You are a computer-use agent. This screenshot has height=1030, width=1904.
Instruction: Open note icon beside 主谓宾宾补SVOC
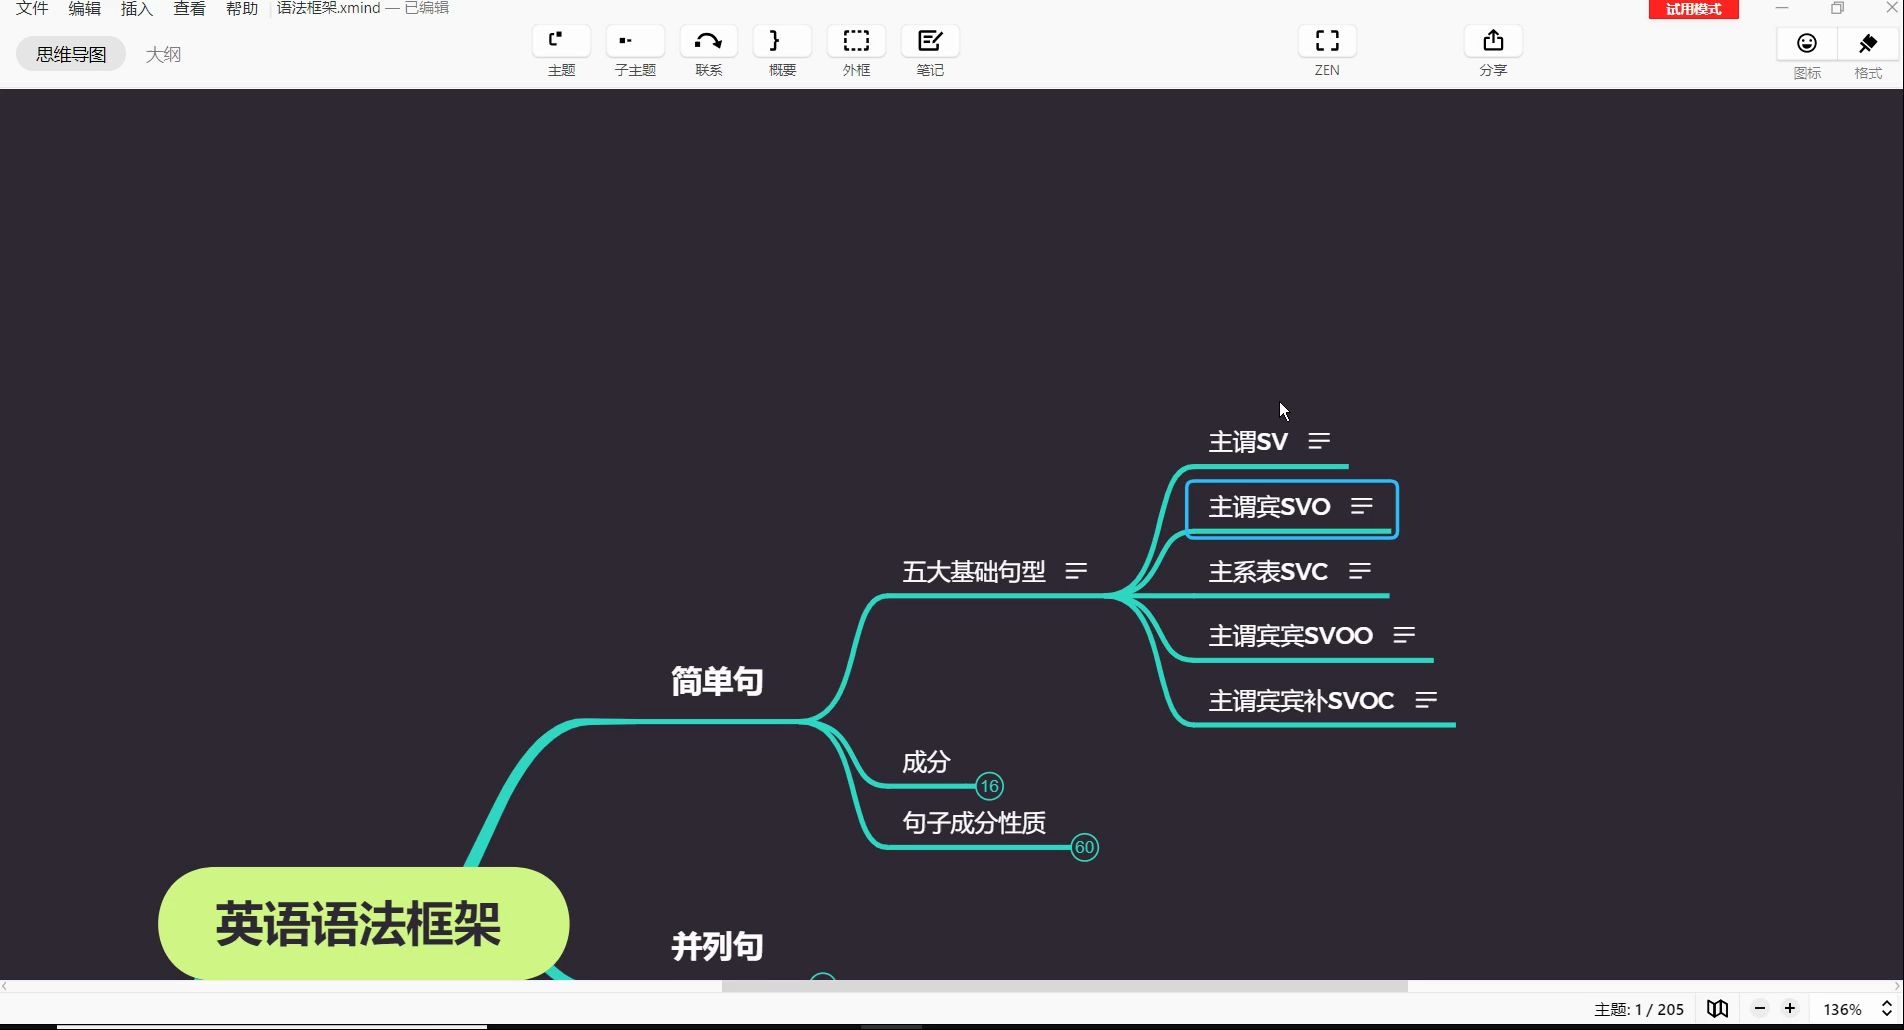(1426, 700)
